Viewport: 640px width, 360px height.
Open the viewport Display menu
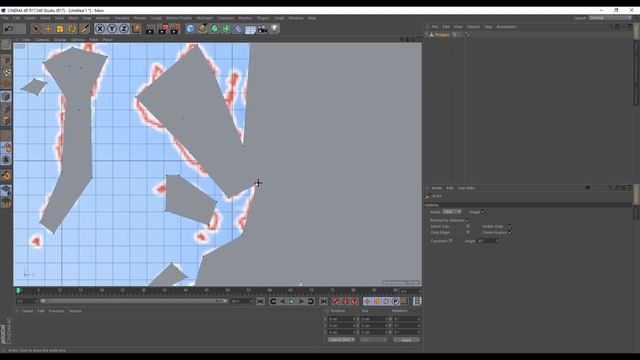(x=60, y=40)
